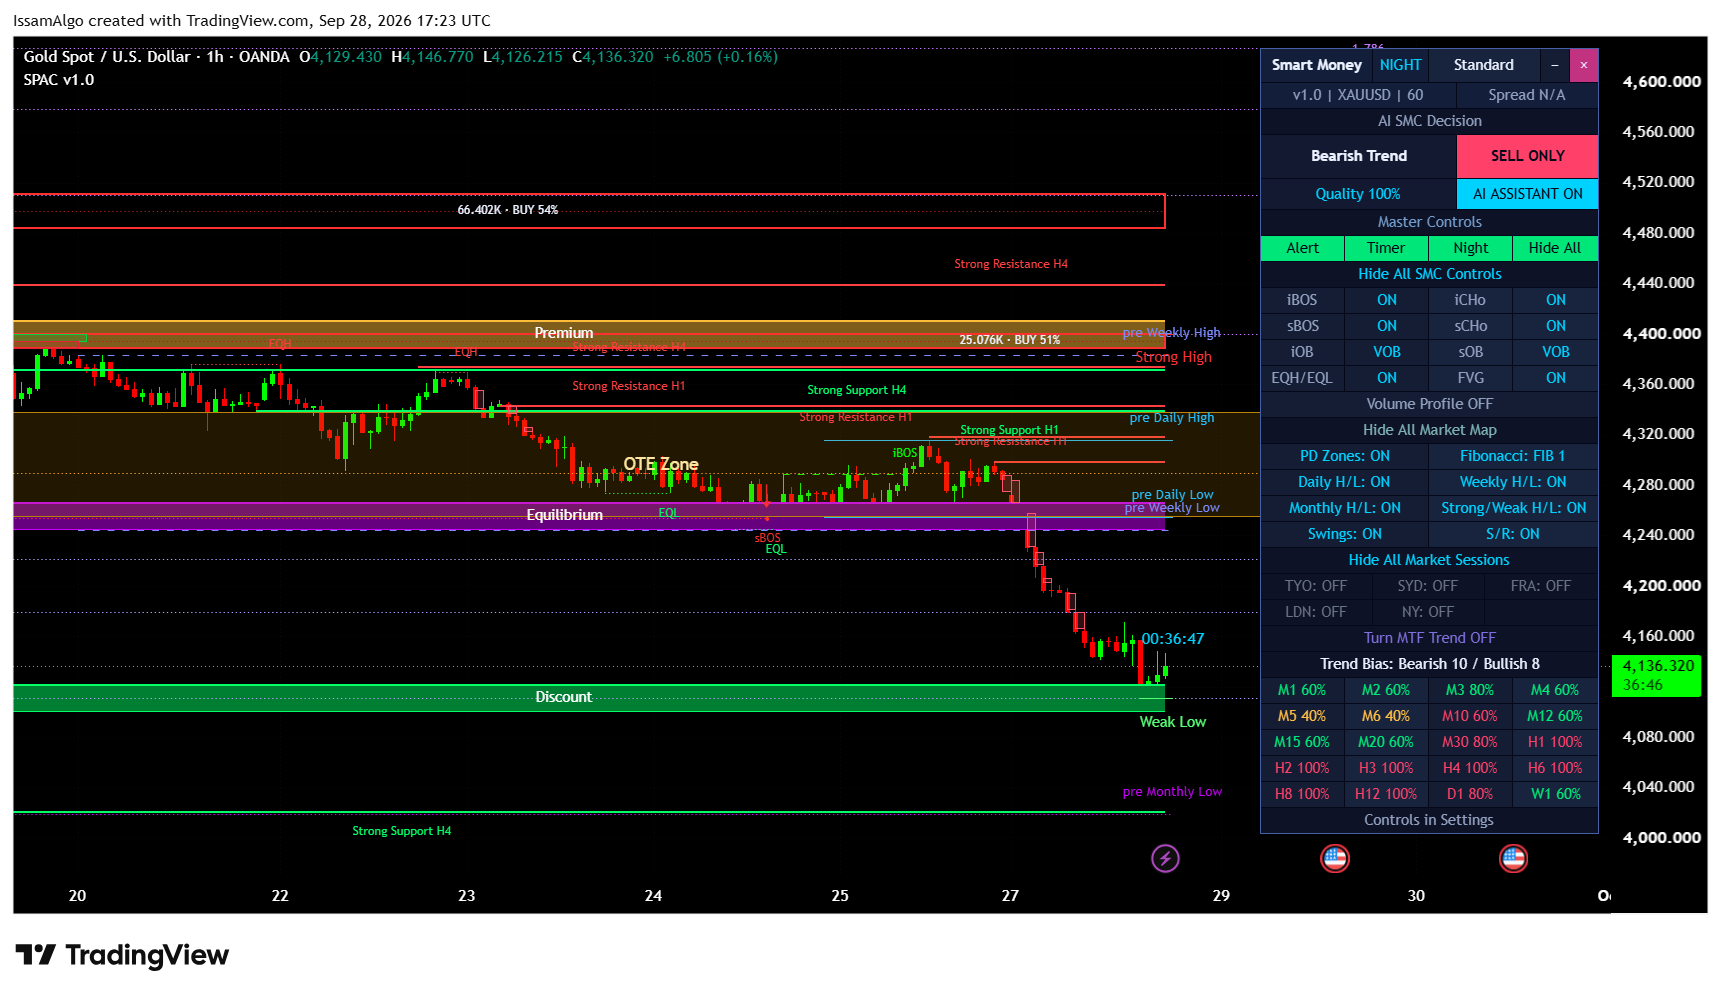The width and height of the screenshot is (1721, 995).
Task: Click the green 4,136.320 price label
Action: tap(1657, 675)
